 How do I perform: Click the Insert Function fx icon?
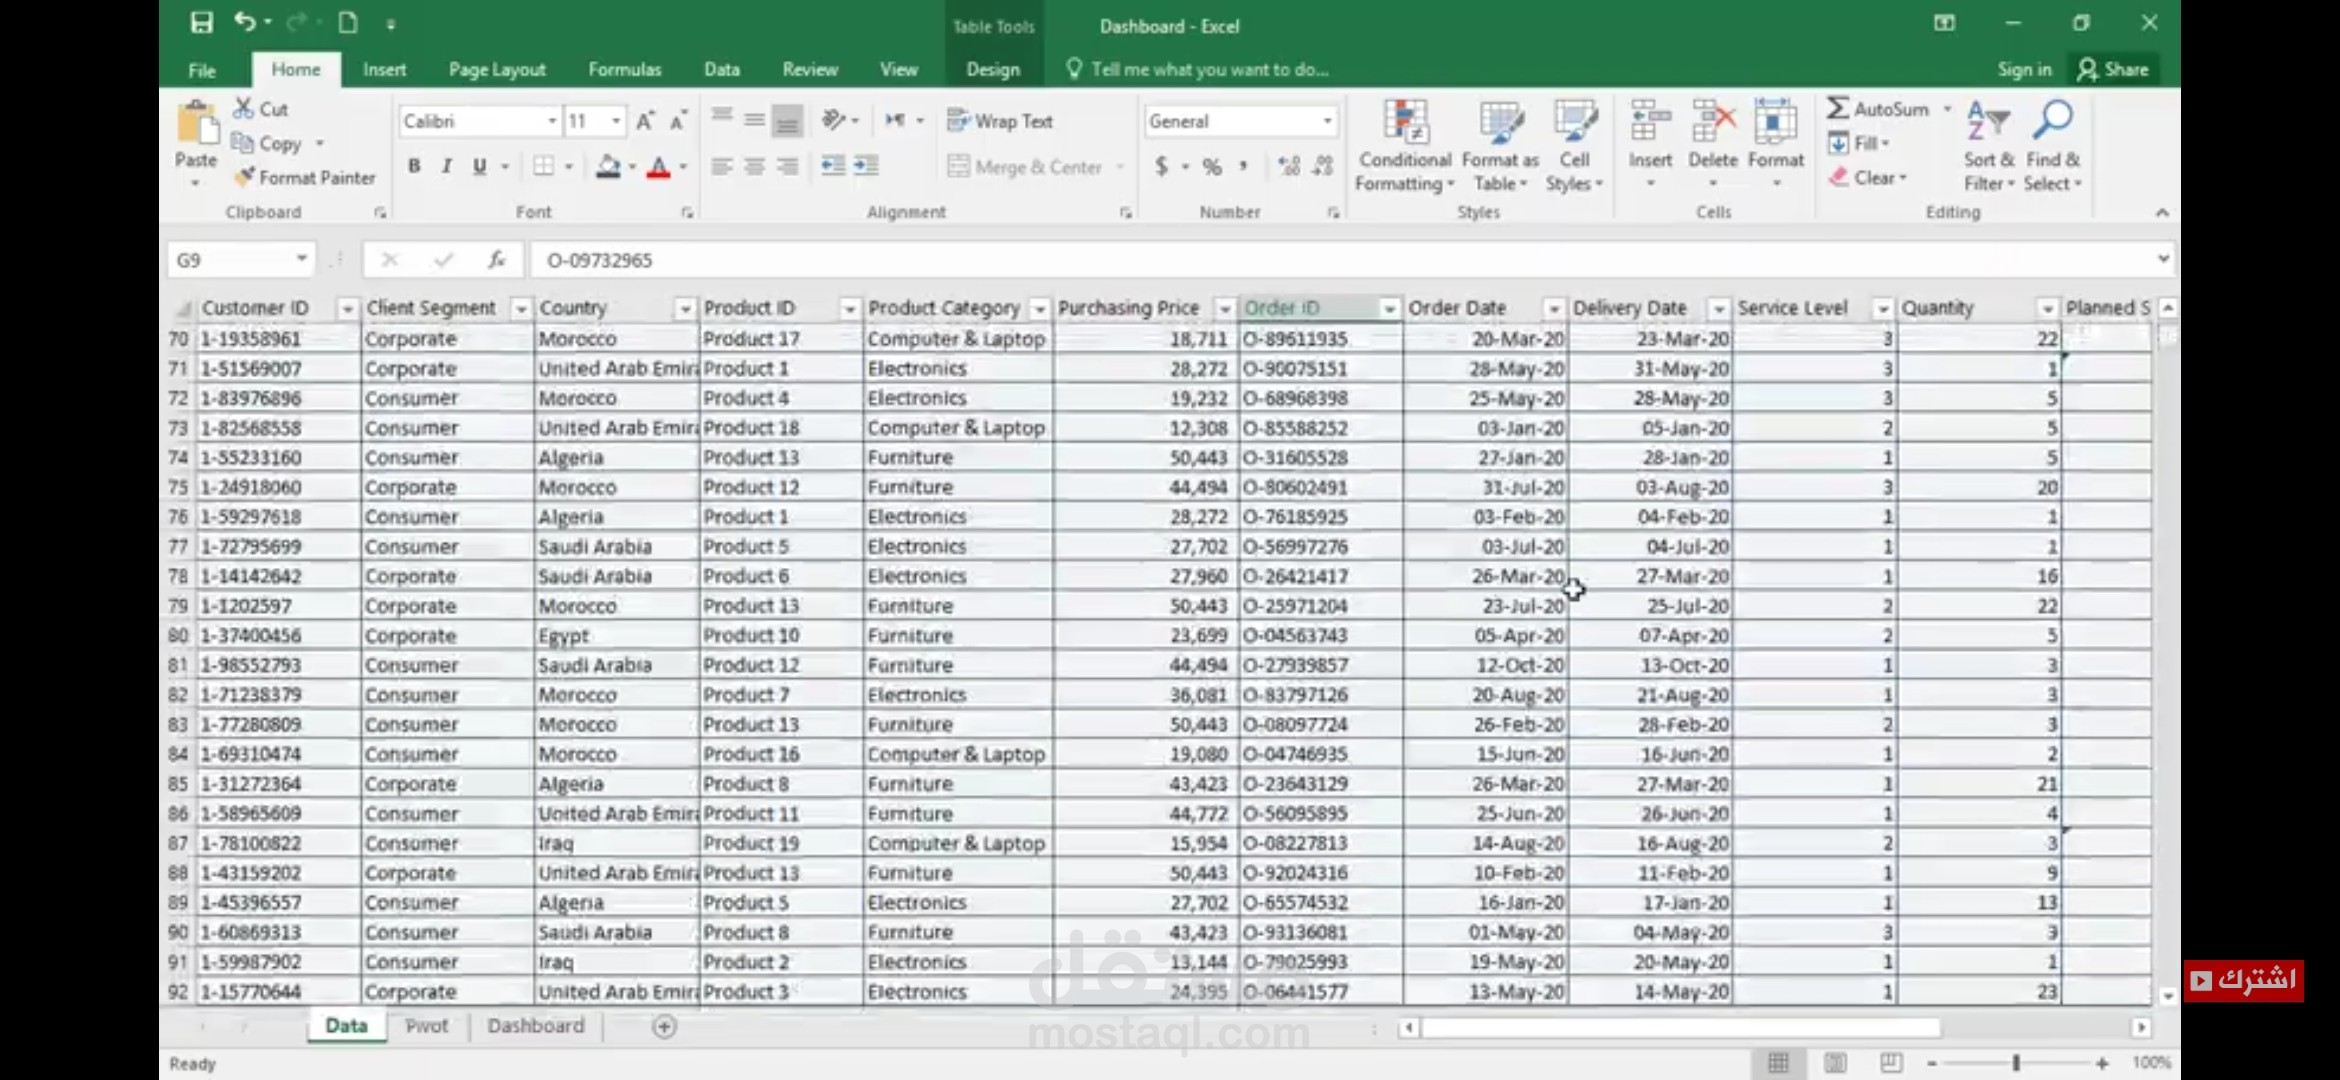click(x=496, y=260)
